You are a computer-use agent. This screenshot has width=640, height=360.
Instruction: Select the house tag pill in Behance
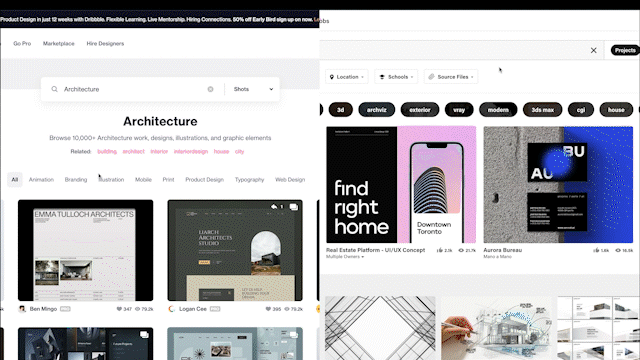point(616,110)
